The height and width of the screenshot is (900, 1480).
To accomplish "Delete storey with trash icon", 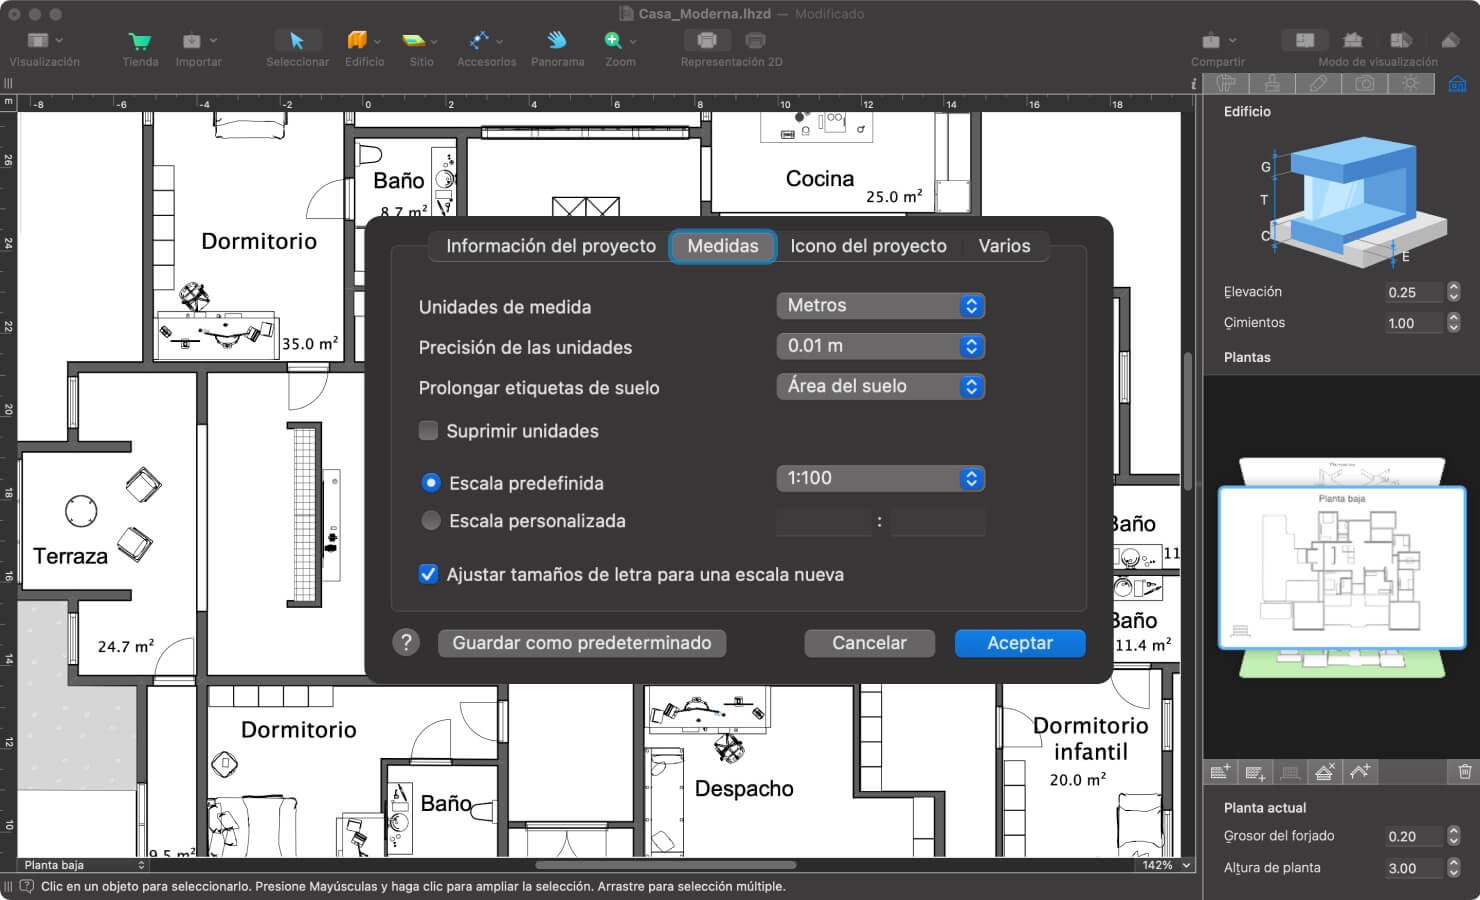I will 1464,772.
